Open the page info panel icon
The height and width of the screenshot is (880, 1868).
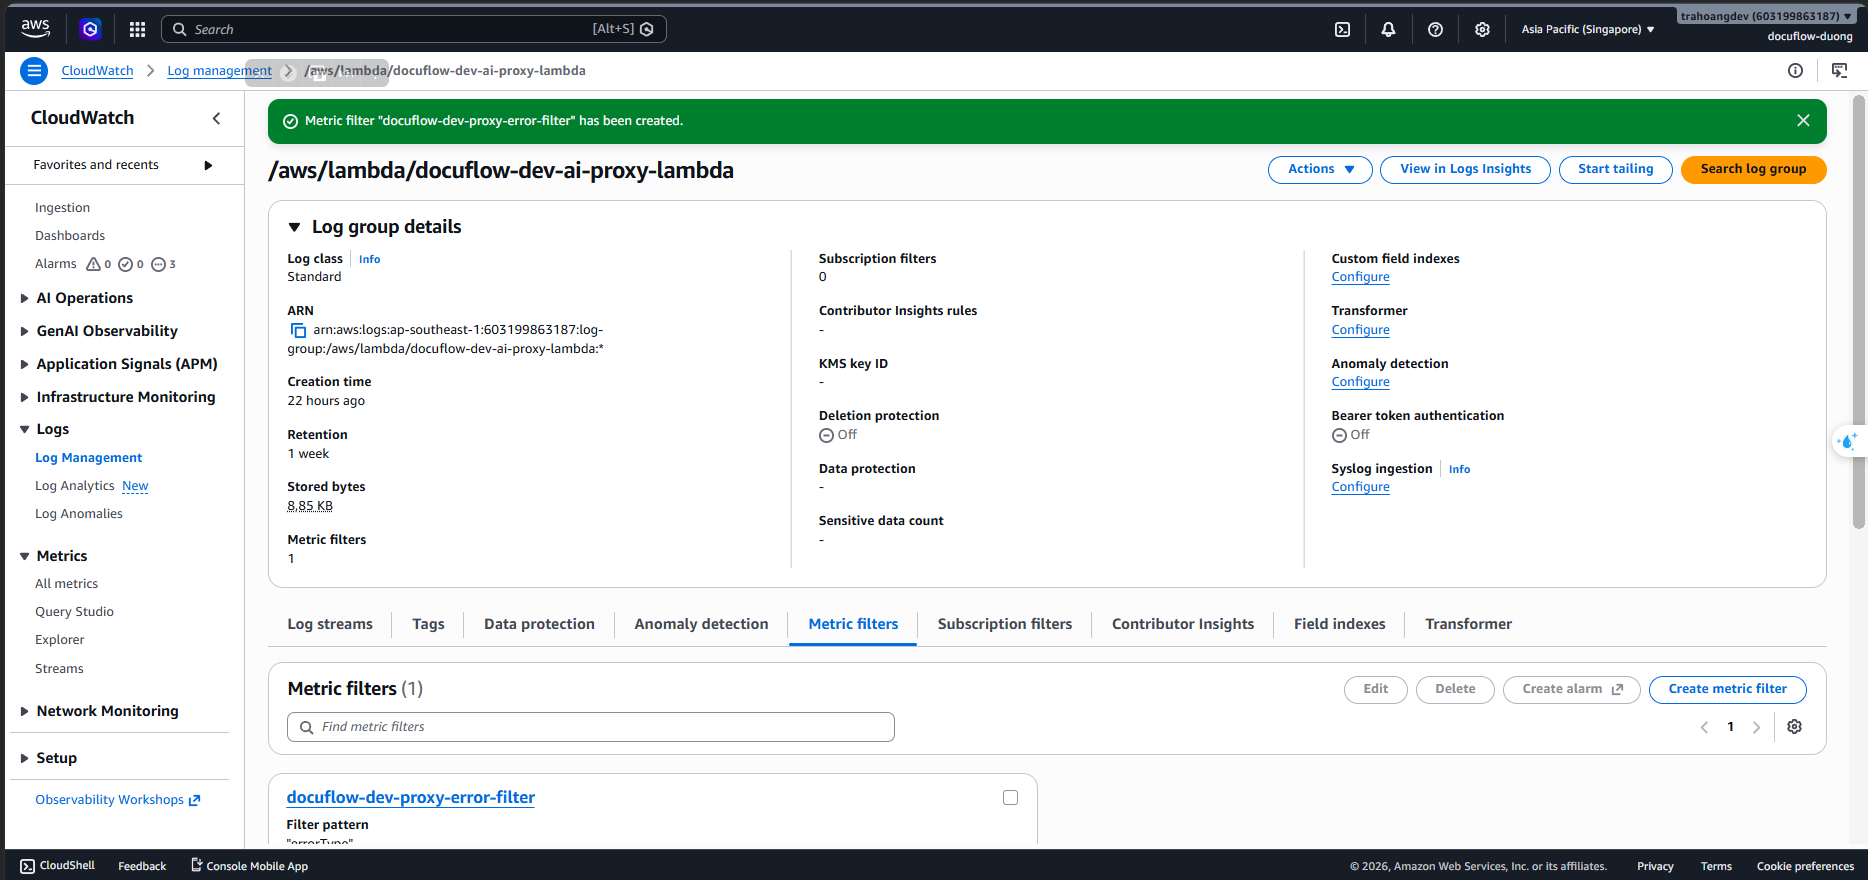pyautogui.click(x=1795, y=70)
